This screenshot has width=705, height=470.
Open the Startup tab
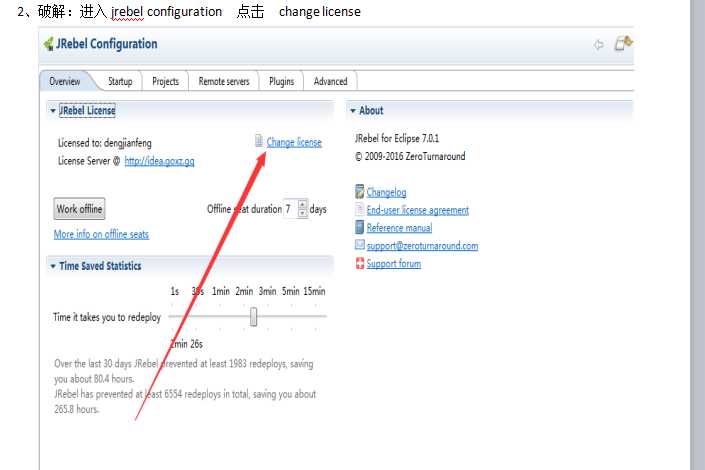120,81
